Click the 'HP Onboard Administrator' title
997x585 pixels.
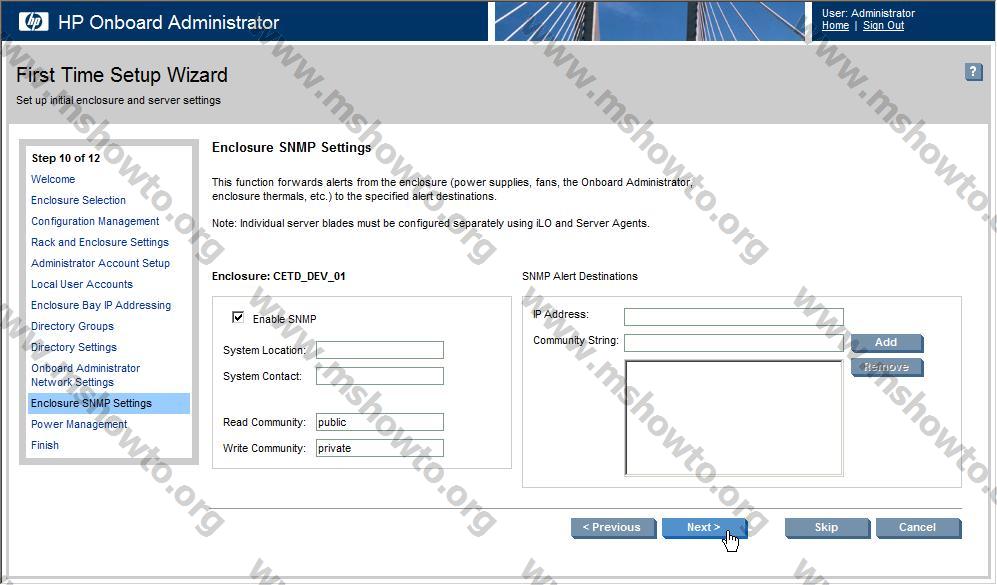[168, 22]
